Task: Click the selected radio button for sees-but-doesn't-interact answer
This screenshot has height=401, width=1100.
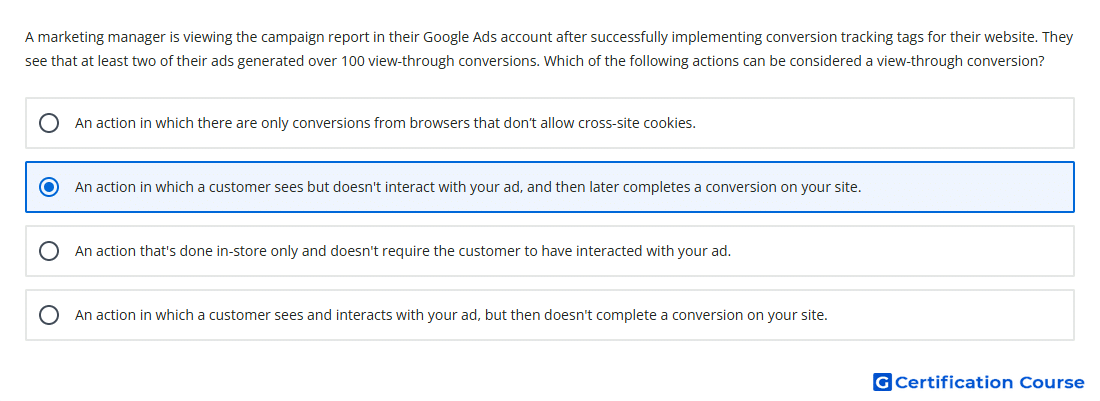Action: pos(49,187)
